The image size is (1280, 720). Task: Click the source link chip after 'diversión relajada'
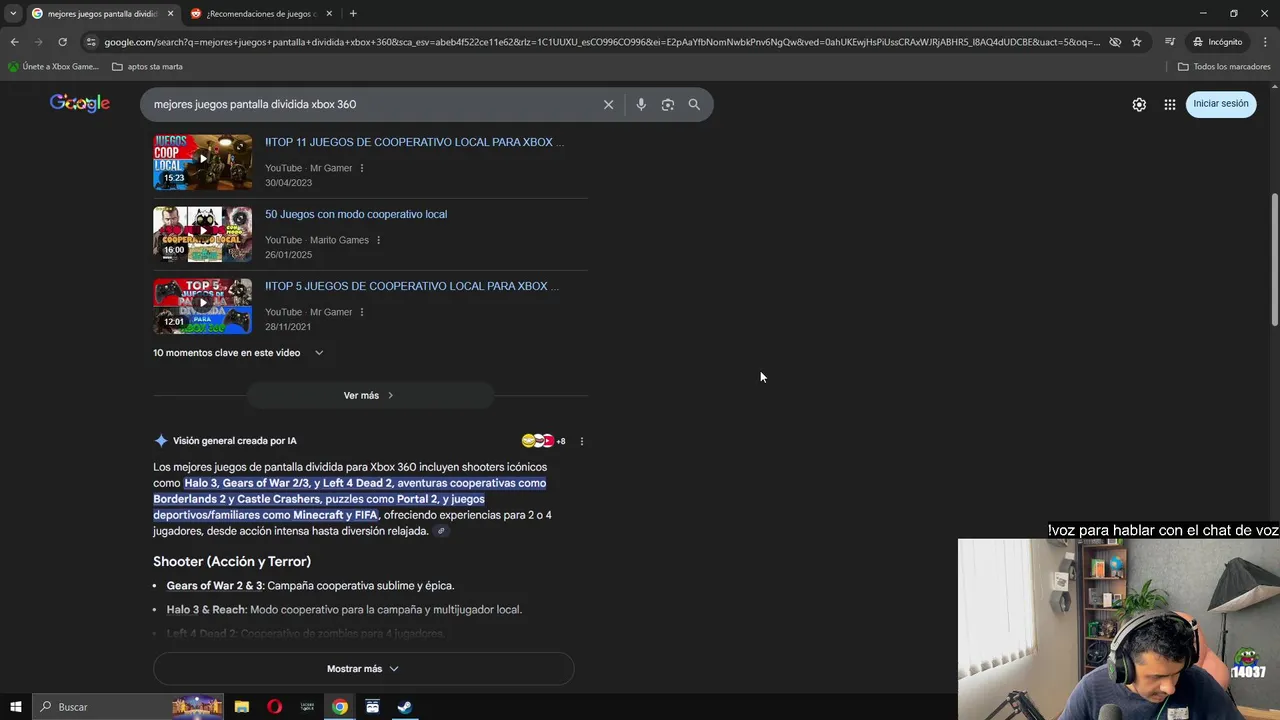[441, 531]
